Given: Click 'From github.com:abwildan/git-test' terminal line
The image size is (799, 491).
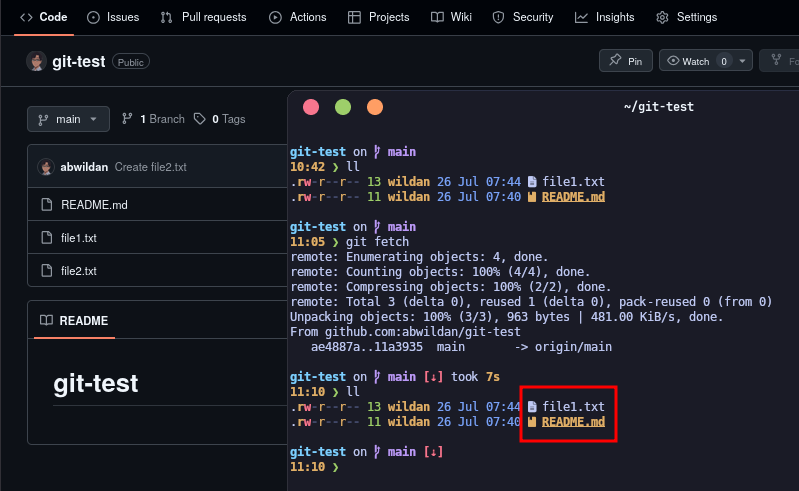Looking at the screenshot, I should (x=405, y=332).
